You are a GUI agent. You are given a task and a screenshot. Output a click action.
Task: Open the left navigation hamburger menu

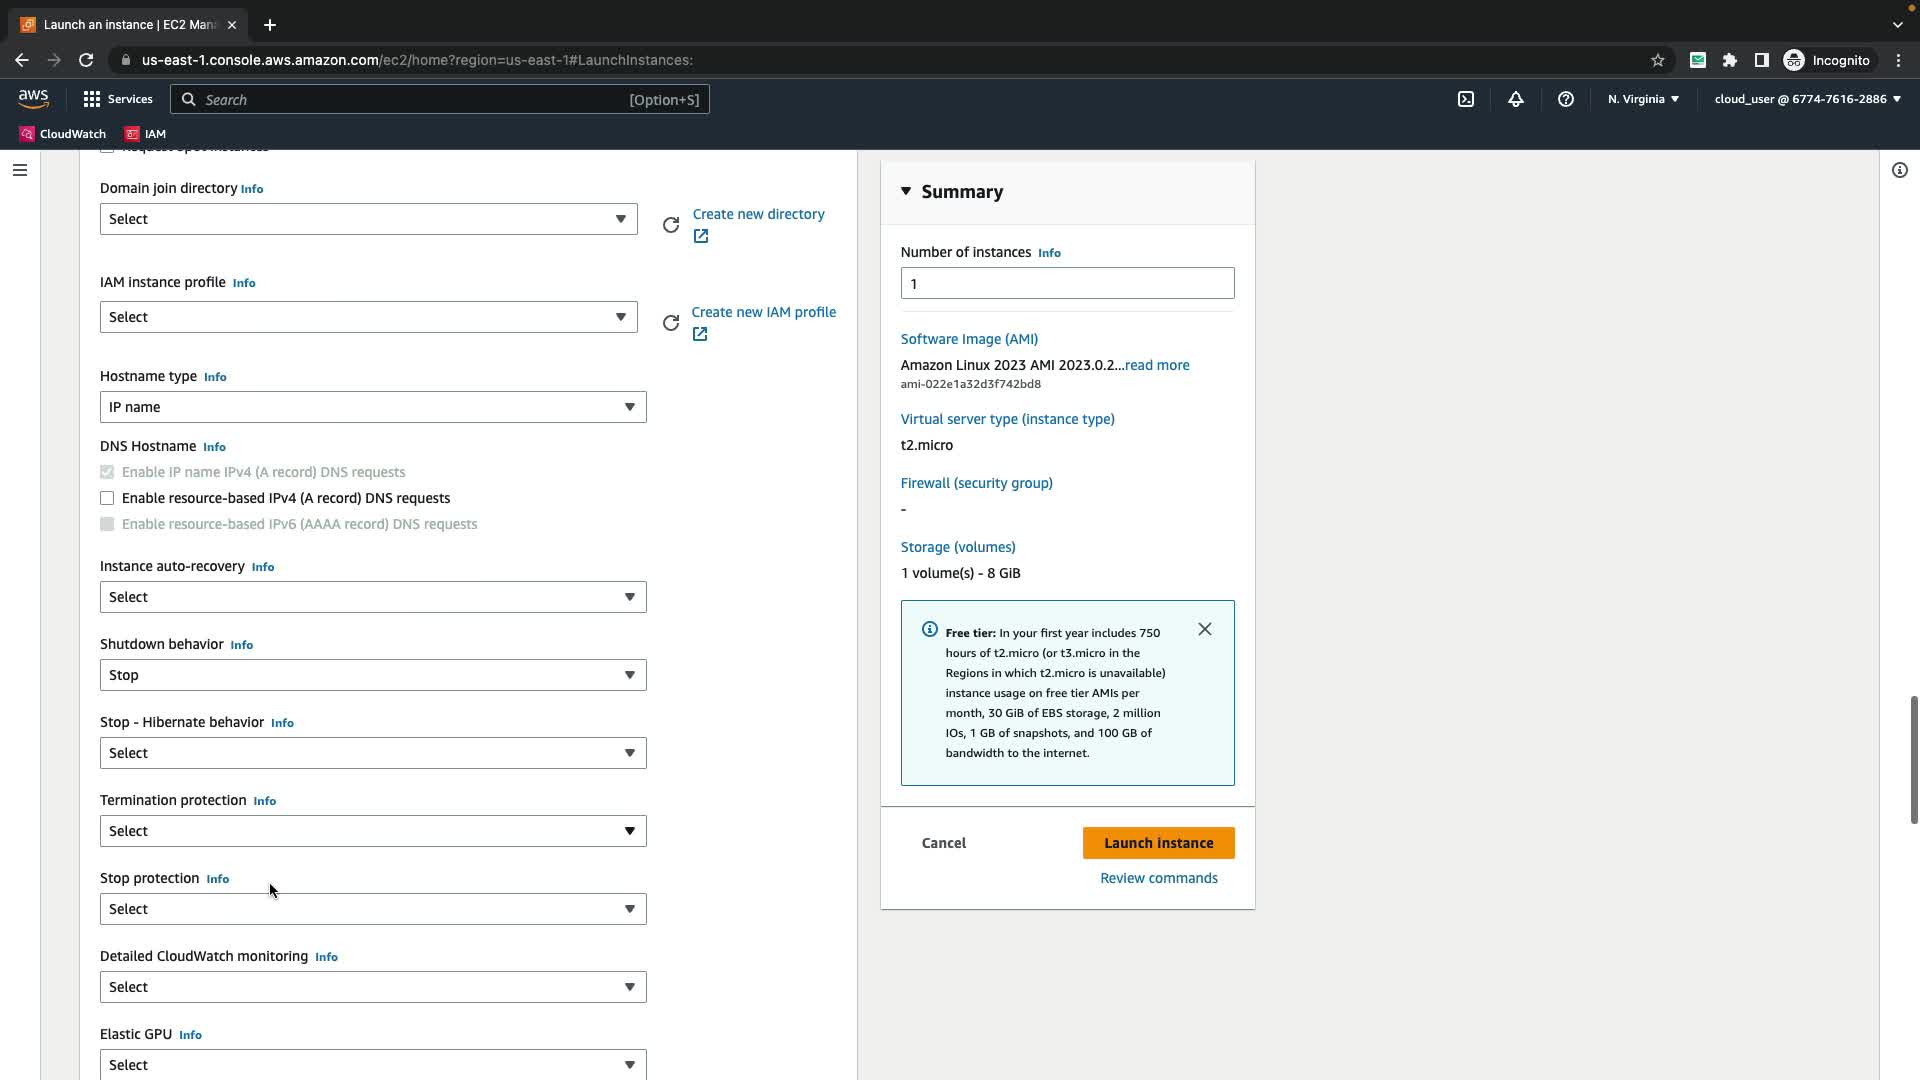click(x=19, y=170)
